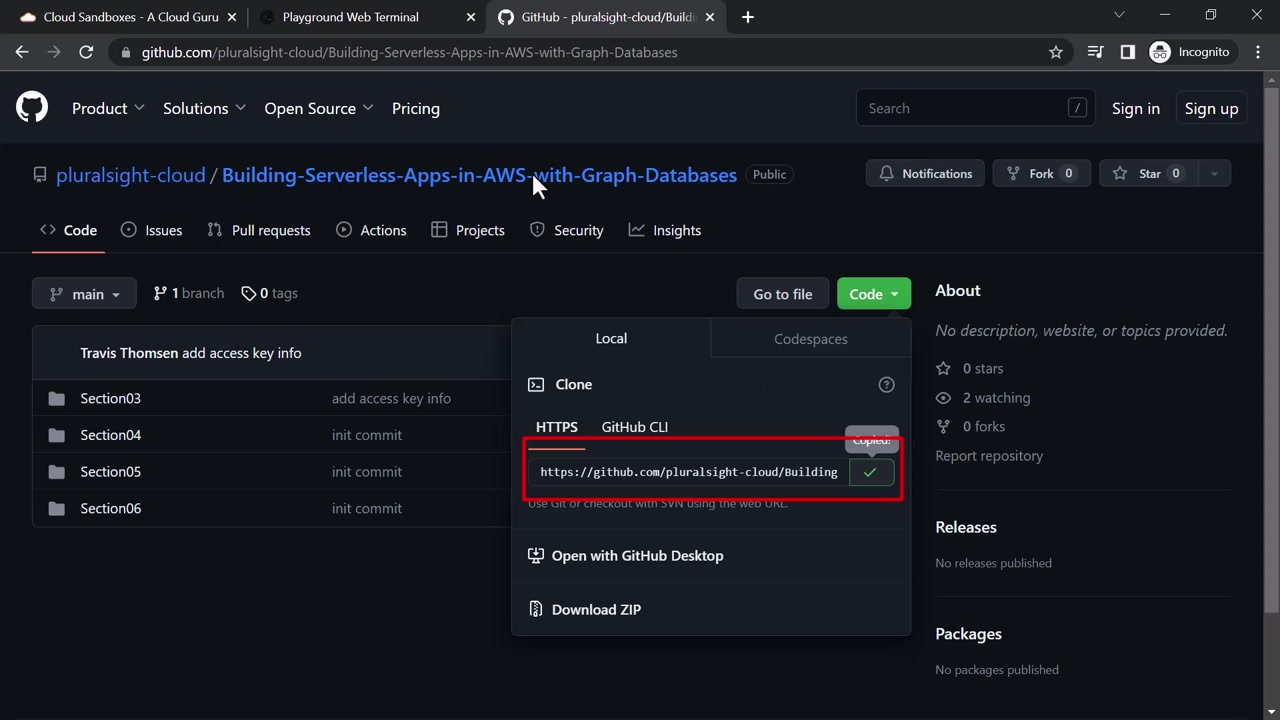This screenshot has height=720, width=1280.
Task: Click the Go to file button
Action: (783, 294)
